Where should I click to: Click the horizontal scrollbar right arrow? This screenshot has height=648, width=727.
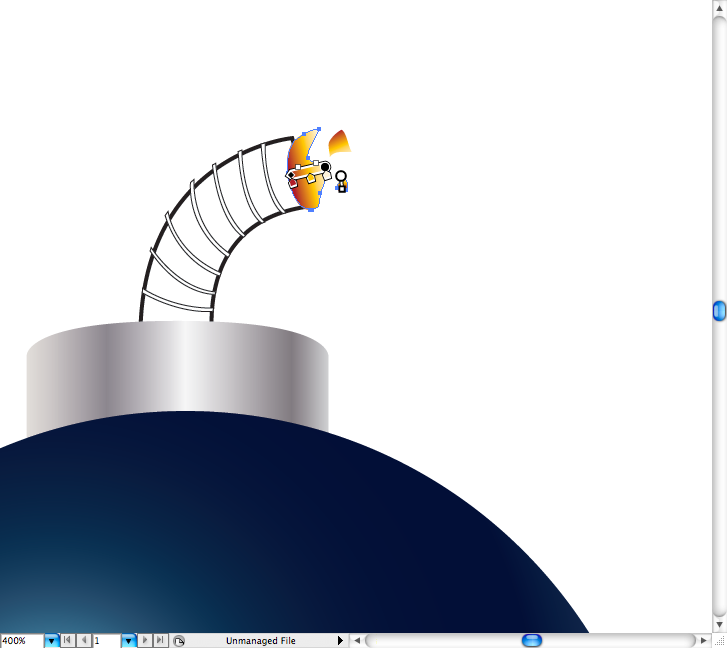[x=704, y=640]
